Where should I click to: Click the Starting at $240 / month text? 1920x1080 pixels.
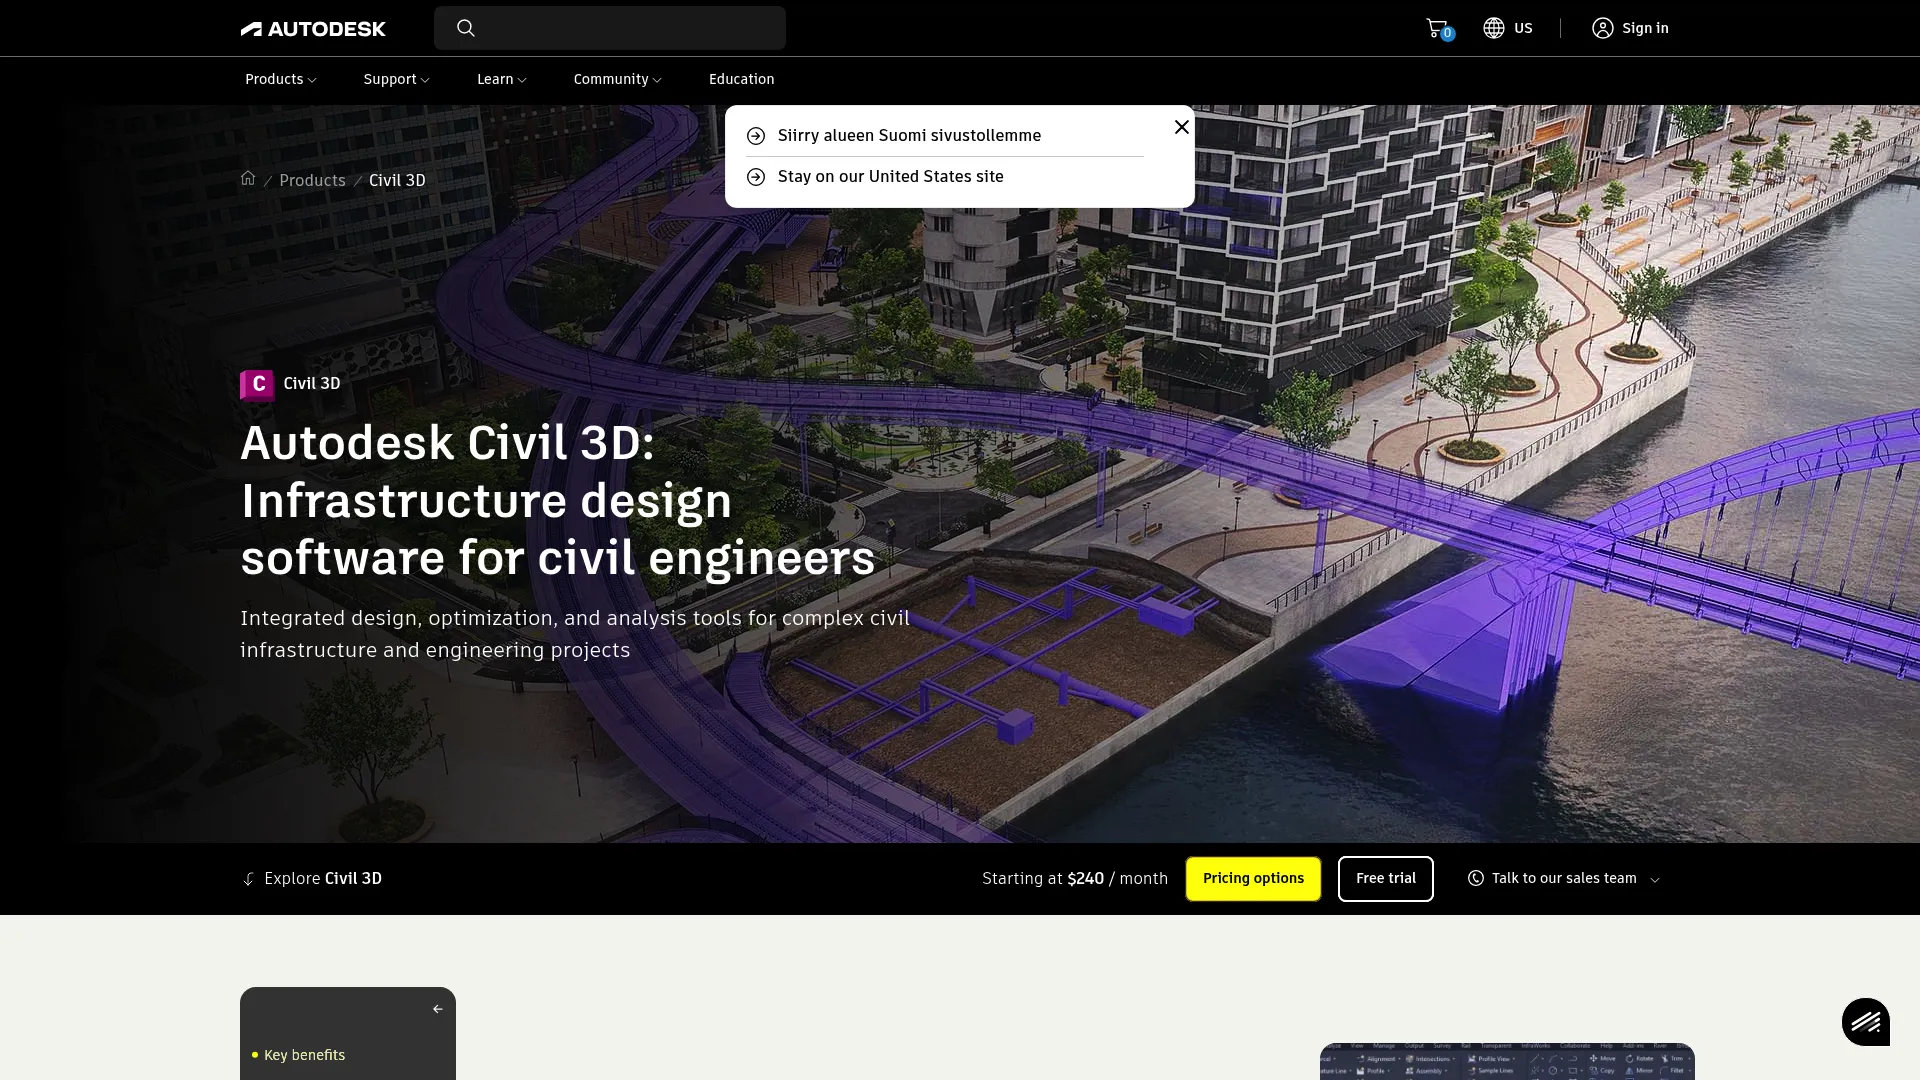1074,879
